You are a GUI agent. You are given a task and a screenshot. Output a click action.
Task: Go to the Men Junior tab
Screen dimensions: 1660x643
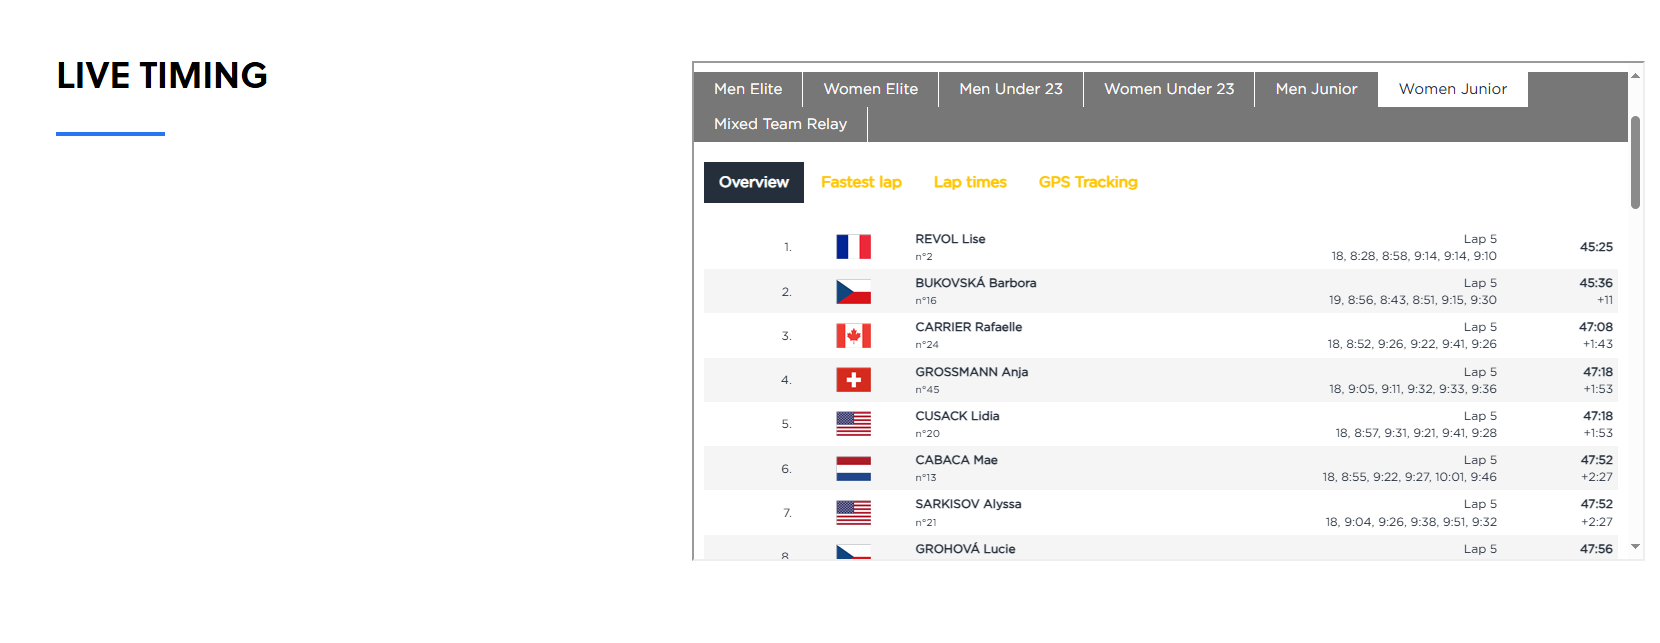coord(1316,89)
